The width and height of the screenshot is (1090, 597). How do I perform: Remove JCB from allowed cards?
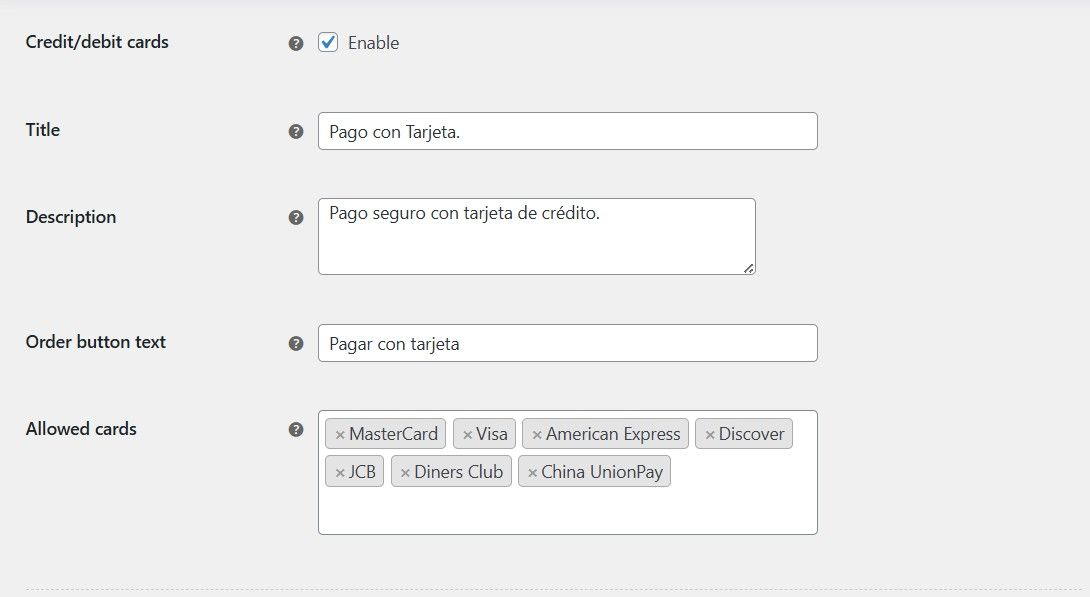tap(340, 472)
